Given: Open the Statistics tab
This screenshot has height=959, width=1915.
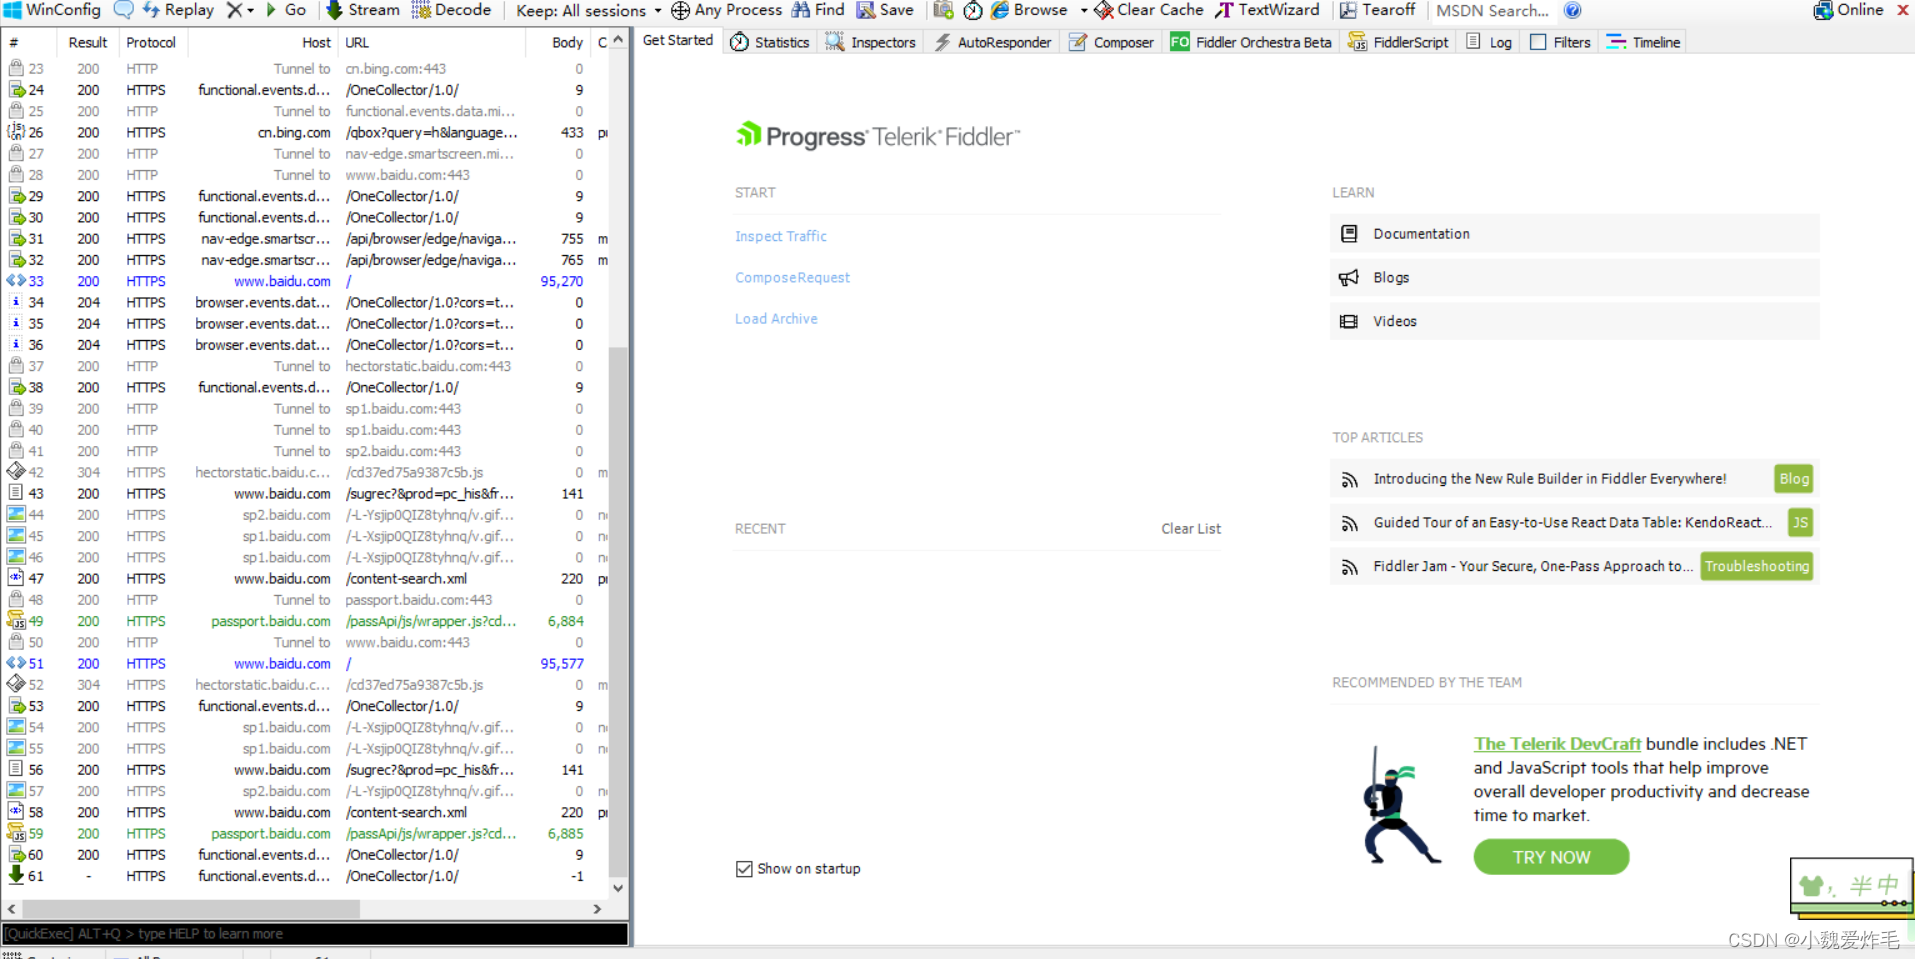Looking at the screenshot, I should tap(769, 42).
